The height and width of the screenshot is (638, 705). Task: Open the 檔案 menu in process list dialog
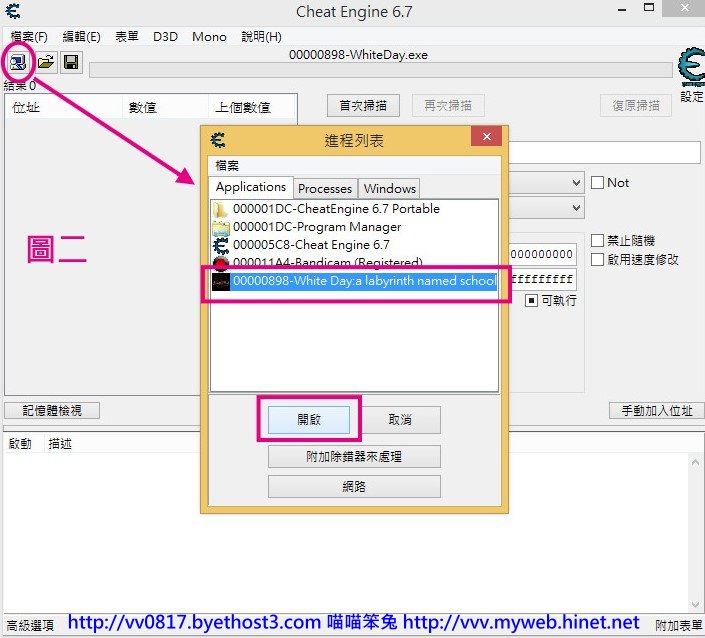pyautogui.click(x=227, y=166)
